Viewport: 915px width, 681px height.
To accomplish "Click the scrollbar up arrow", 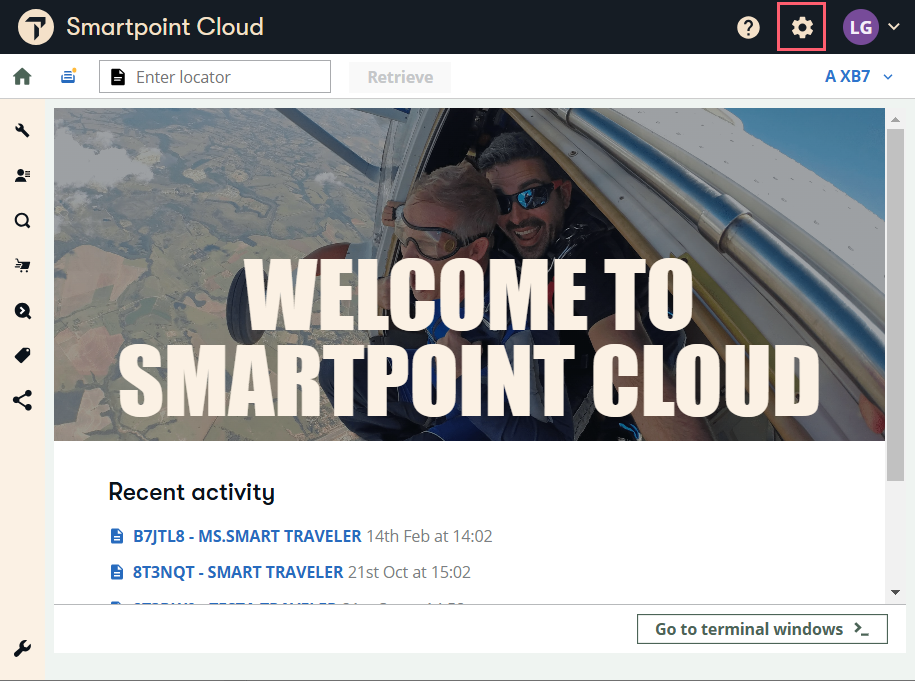I will coord(895,119).
